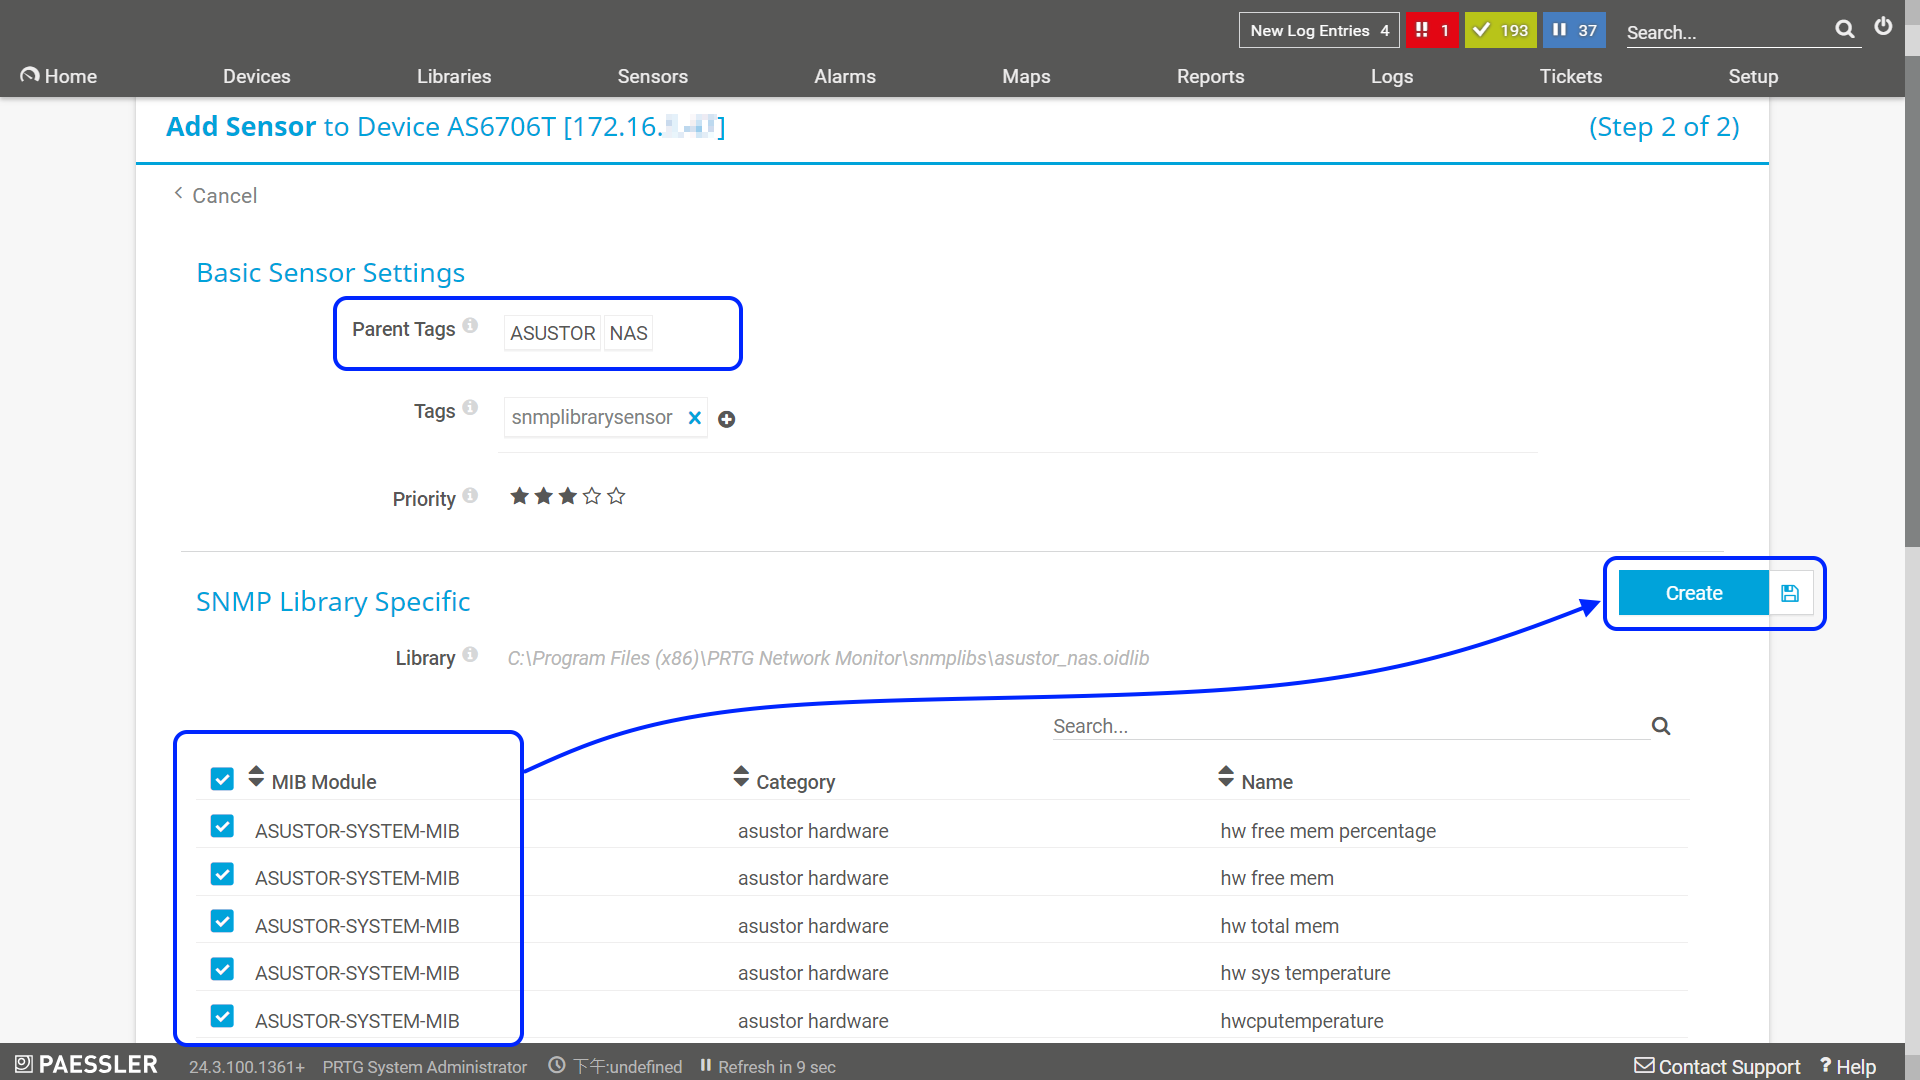Toggle the select-all checkbox in table header
Viewport: 1920px width, 1080px height.
coord(222,779)
